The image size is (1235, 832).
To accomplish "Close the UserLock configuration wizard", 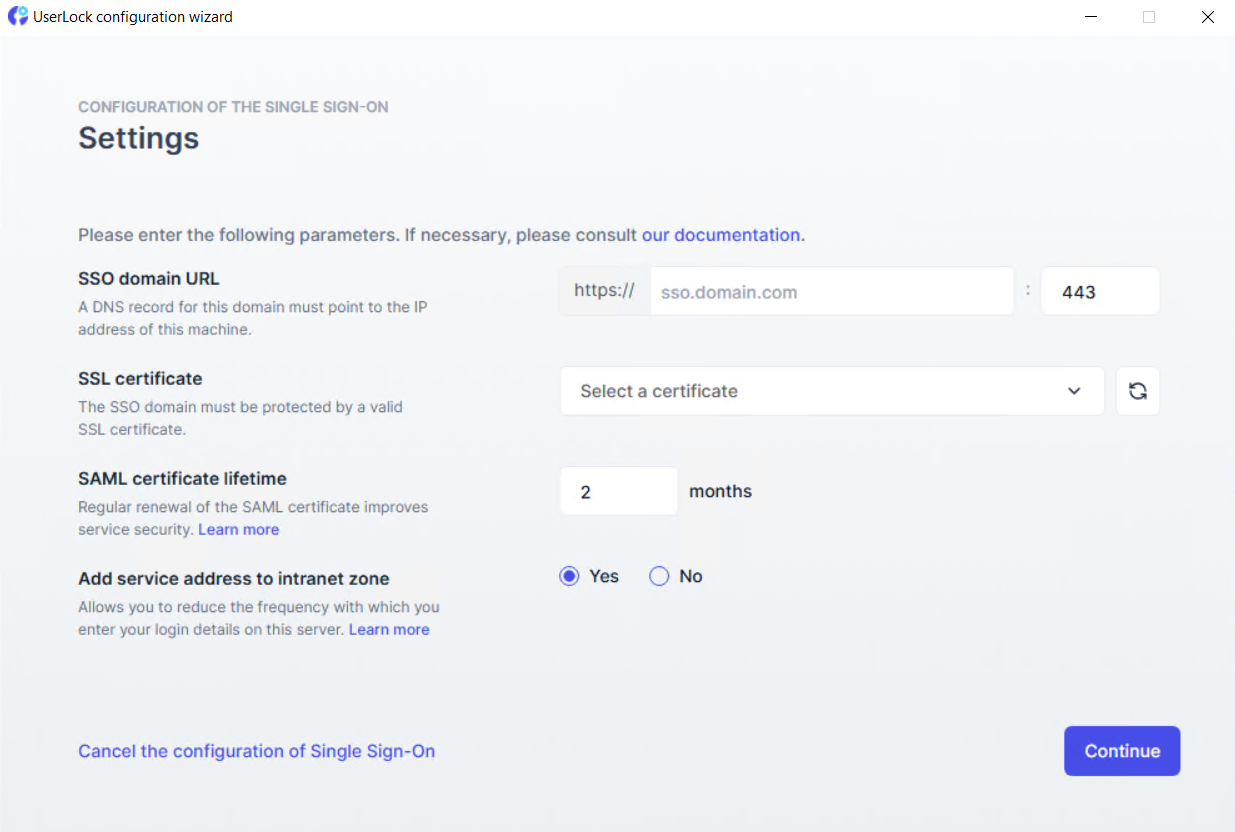I will click(x=1207, y=17).
